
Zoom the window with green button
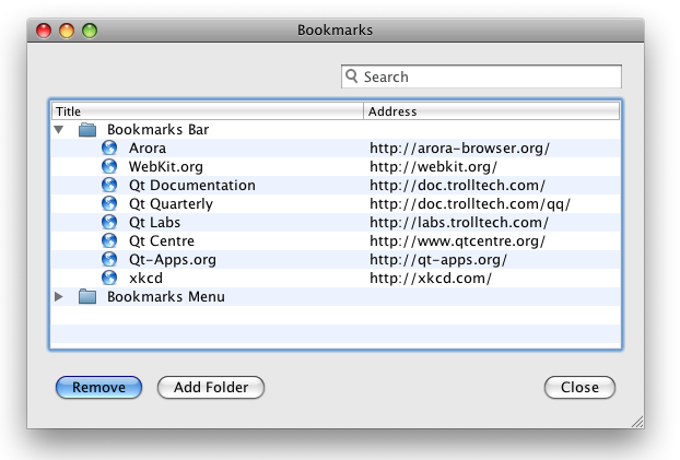(x=90, y=31)
